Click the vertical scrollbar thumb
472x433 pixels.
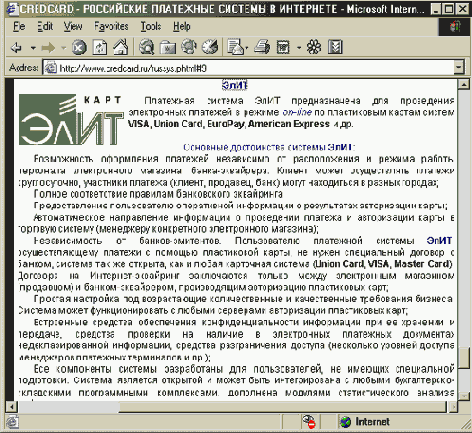(x=464, y=358)
